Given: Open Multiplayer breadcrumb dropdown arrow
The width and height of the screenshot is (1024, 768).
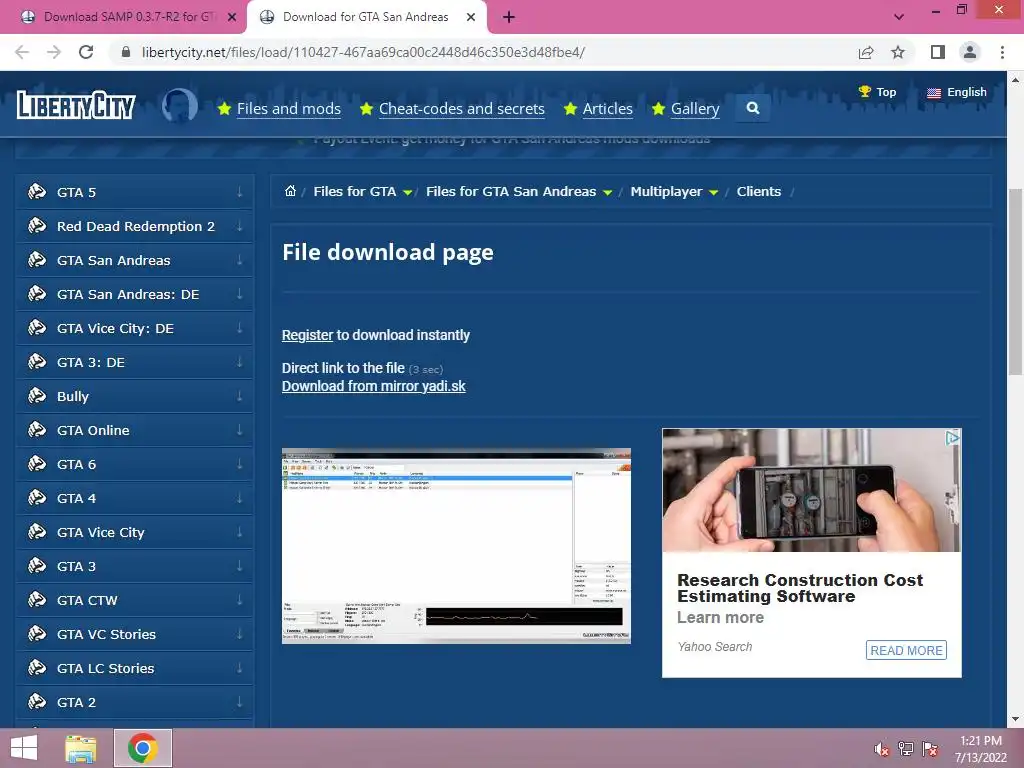Looking at the screenshot, I should point(713,193).
